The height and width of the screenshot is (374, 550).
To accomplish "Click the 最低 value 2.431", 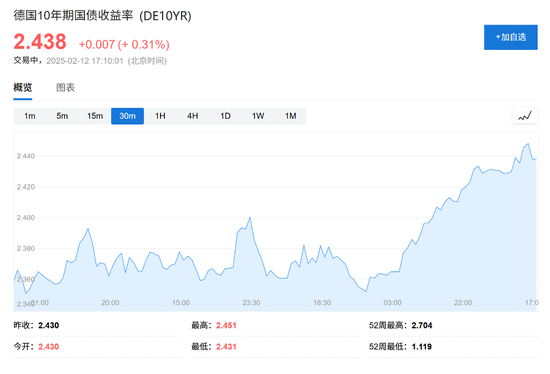I will [x=226, y=347].
